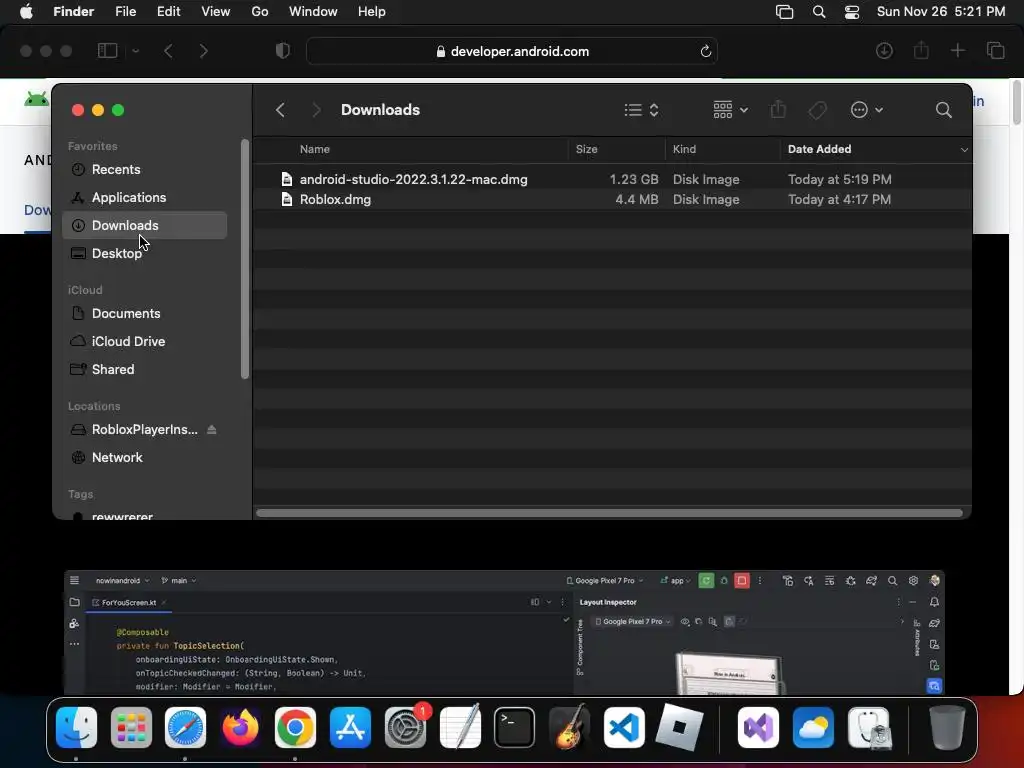This screenshot has width=1024, height=768.
Task: Open the Finder action ellipsis menu
Action: coord(867,110)
